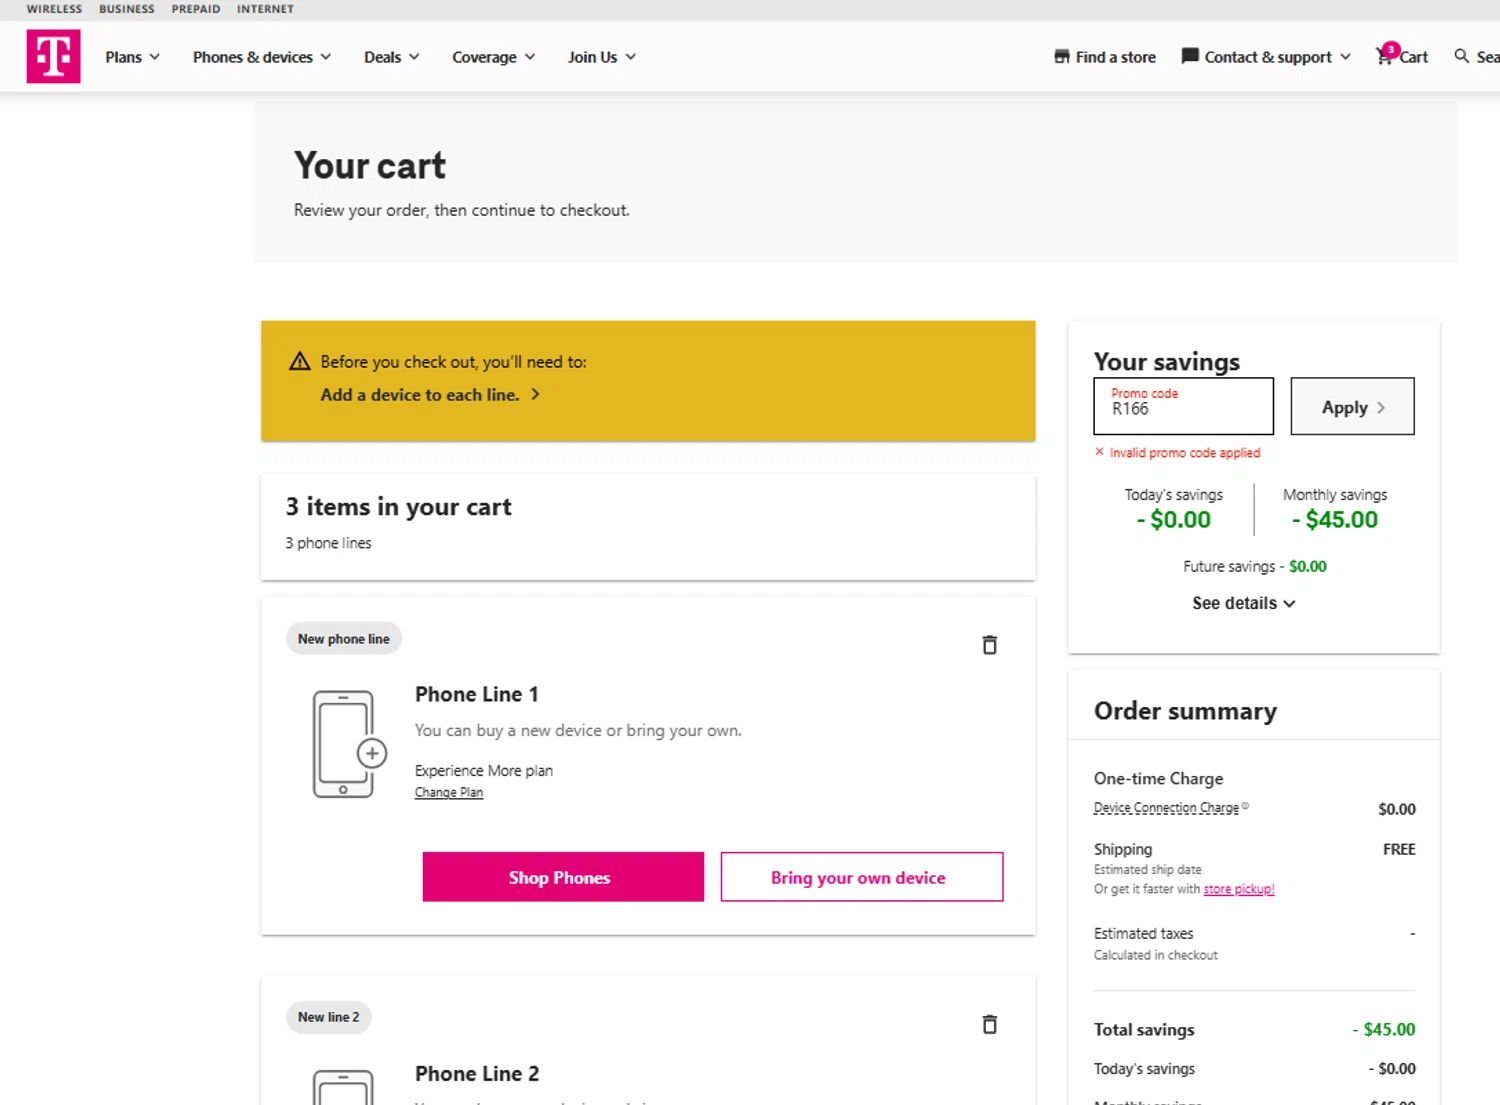Open the Prepaid top tab

tap(196, 9)
